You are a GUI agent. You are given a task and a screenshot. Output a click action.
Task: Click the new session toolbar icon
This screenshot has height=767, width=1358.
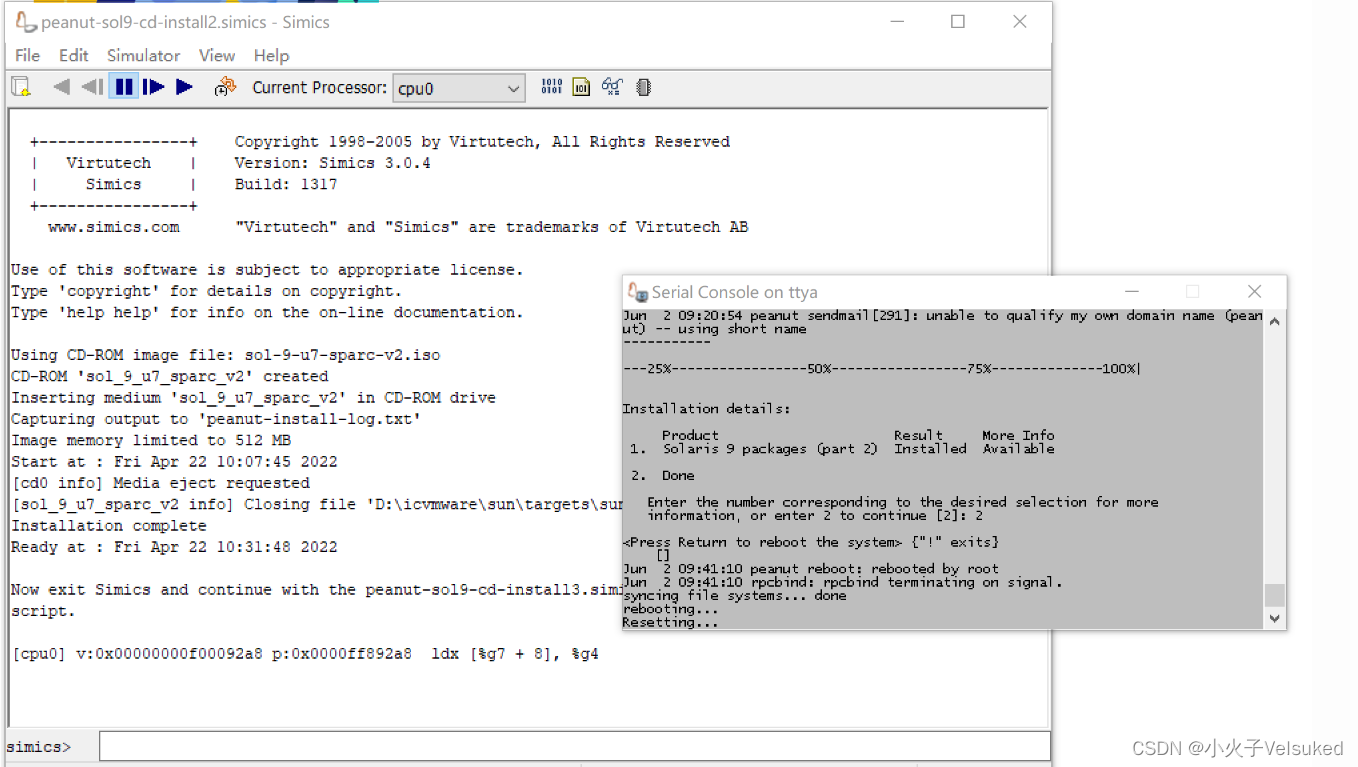point(21,87)
